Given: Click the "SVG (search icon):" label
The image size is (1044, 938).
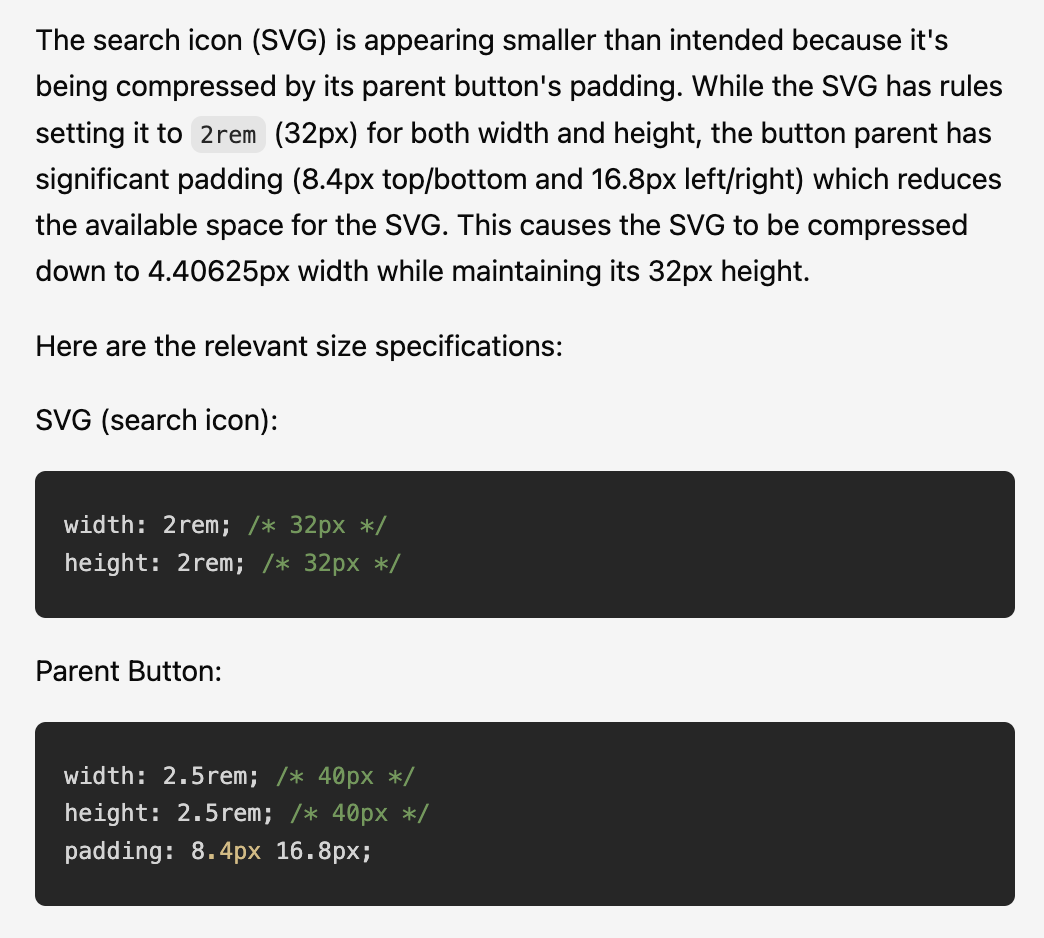Looking at the screenshot, I should [156, 420].
